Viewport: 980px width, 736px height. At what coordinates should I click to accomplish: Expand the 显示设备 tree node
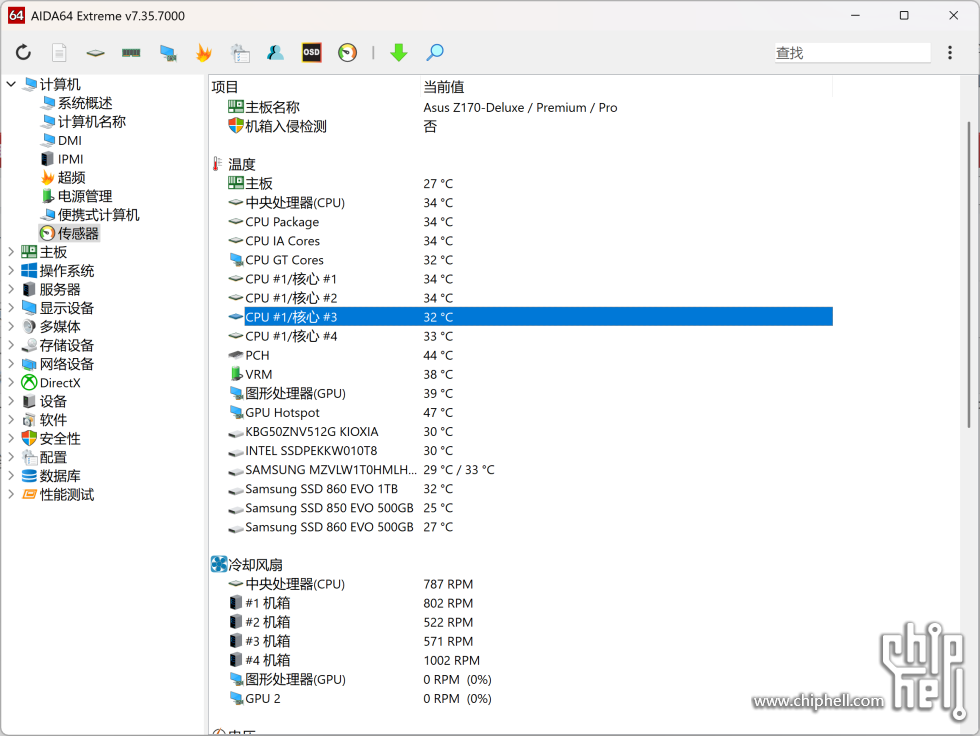click(x=11, y=308)
